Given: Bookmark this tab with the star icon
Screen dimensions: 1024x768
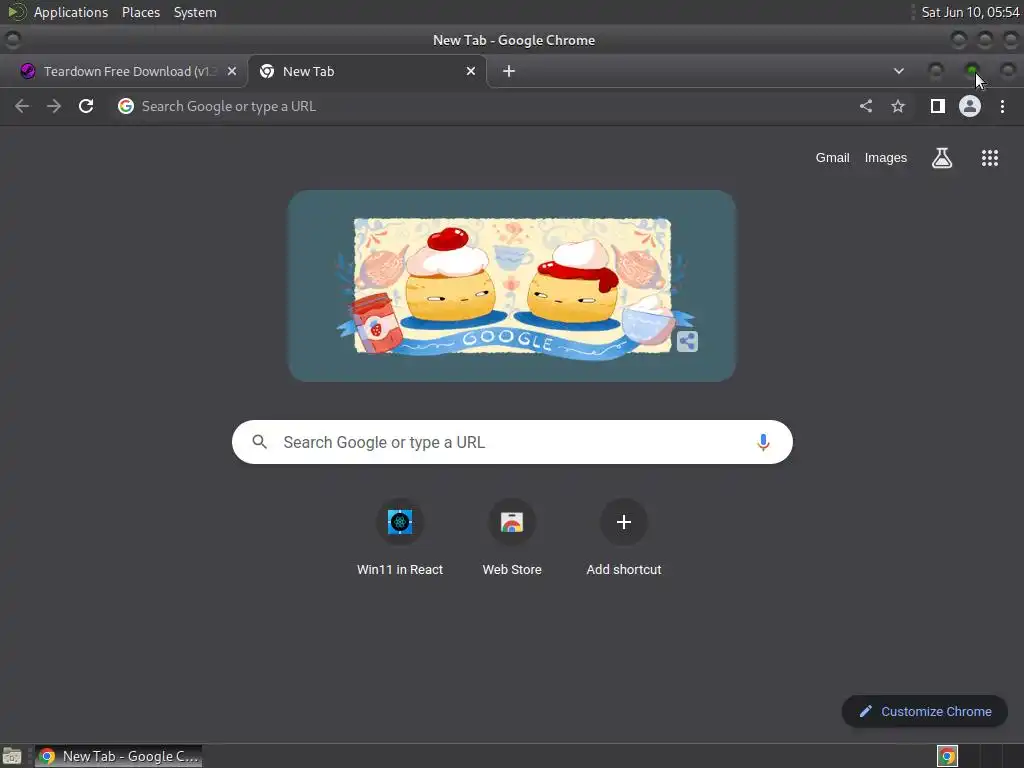Looking at the screenshot, I should [x=898, y=106].
